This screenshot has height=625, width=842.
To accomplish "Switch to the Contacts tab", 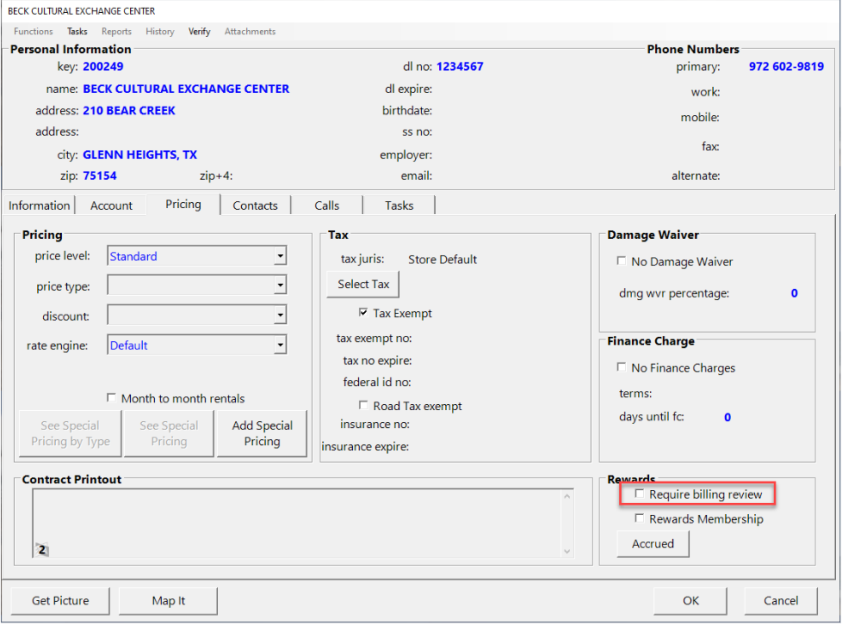I will (x=255, y=205).
